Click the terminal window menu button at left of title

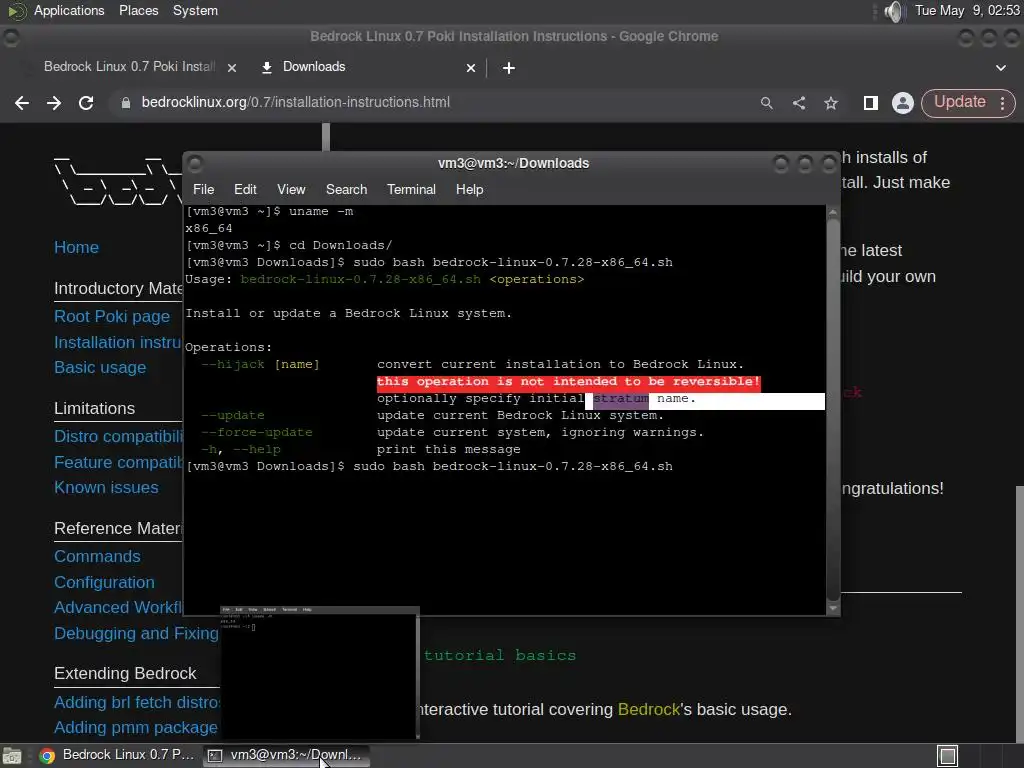195,163
